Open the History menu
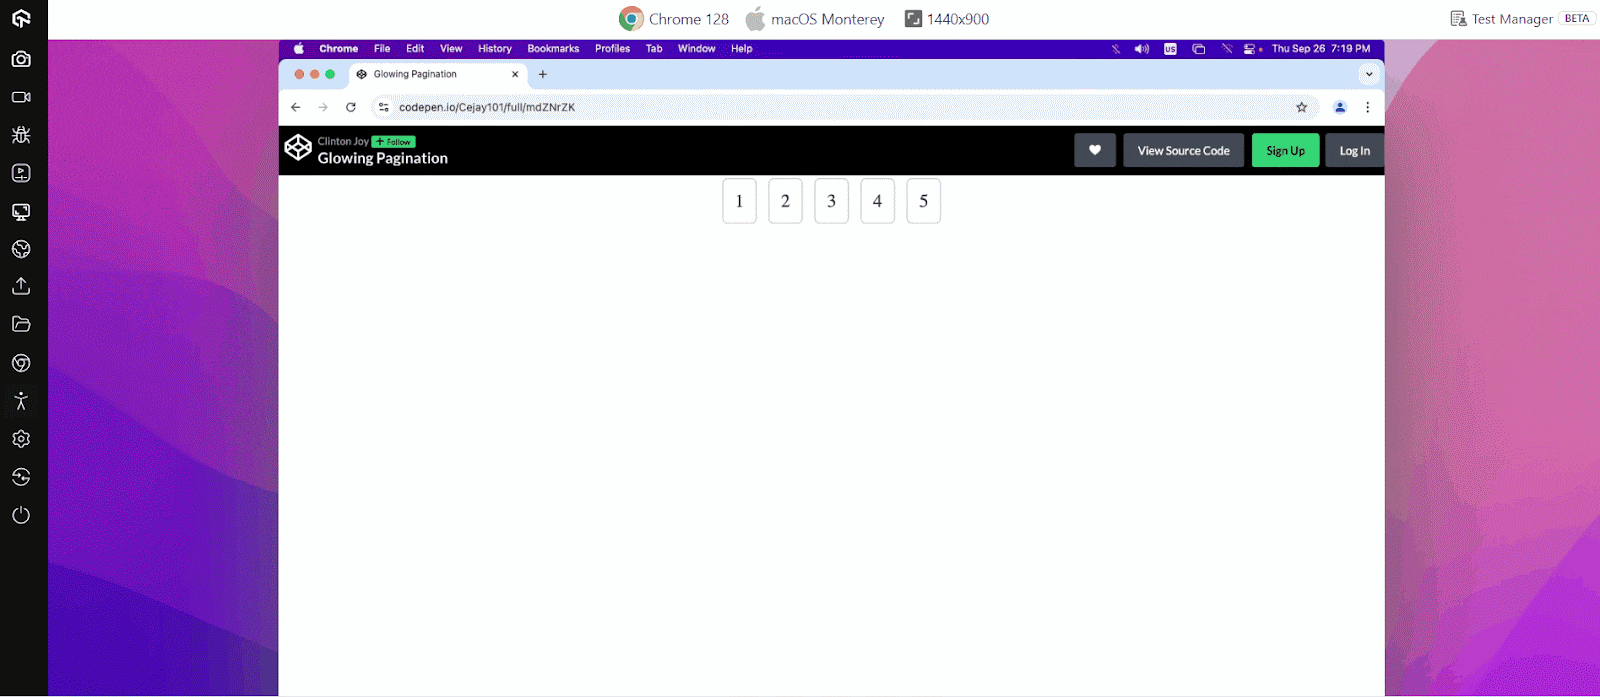Image resolution: width=1600 pixels, height=697 pixels. pos(494,48)
